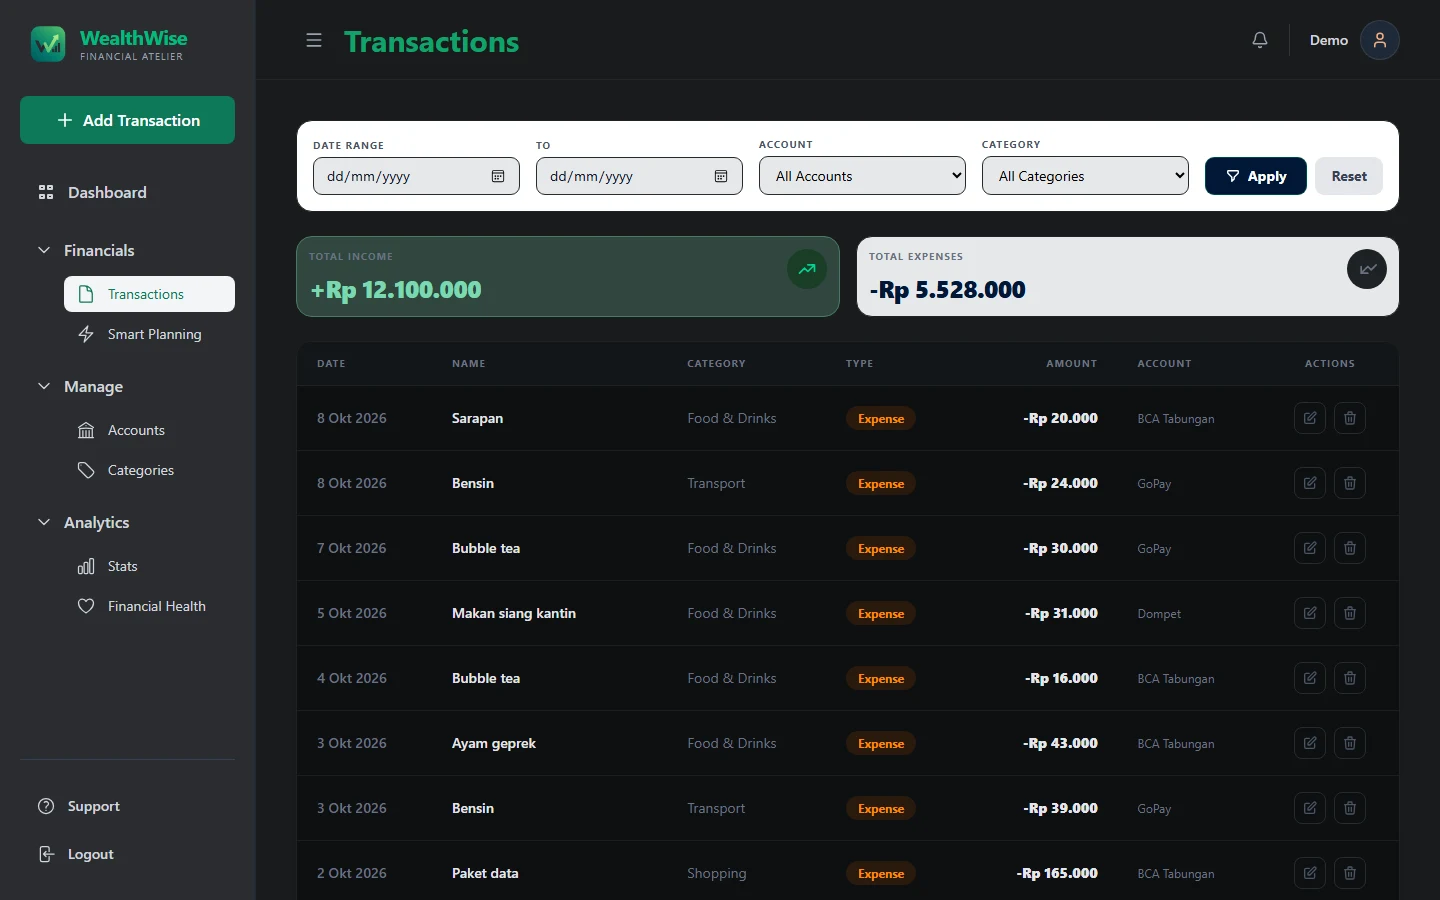
Task: Open calendar picker in Date Range field
Action: [498, 176]
